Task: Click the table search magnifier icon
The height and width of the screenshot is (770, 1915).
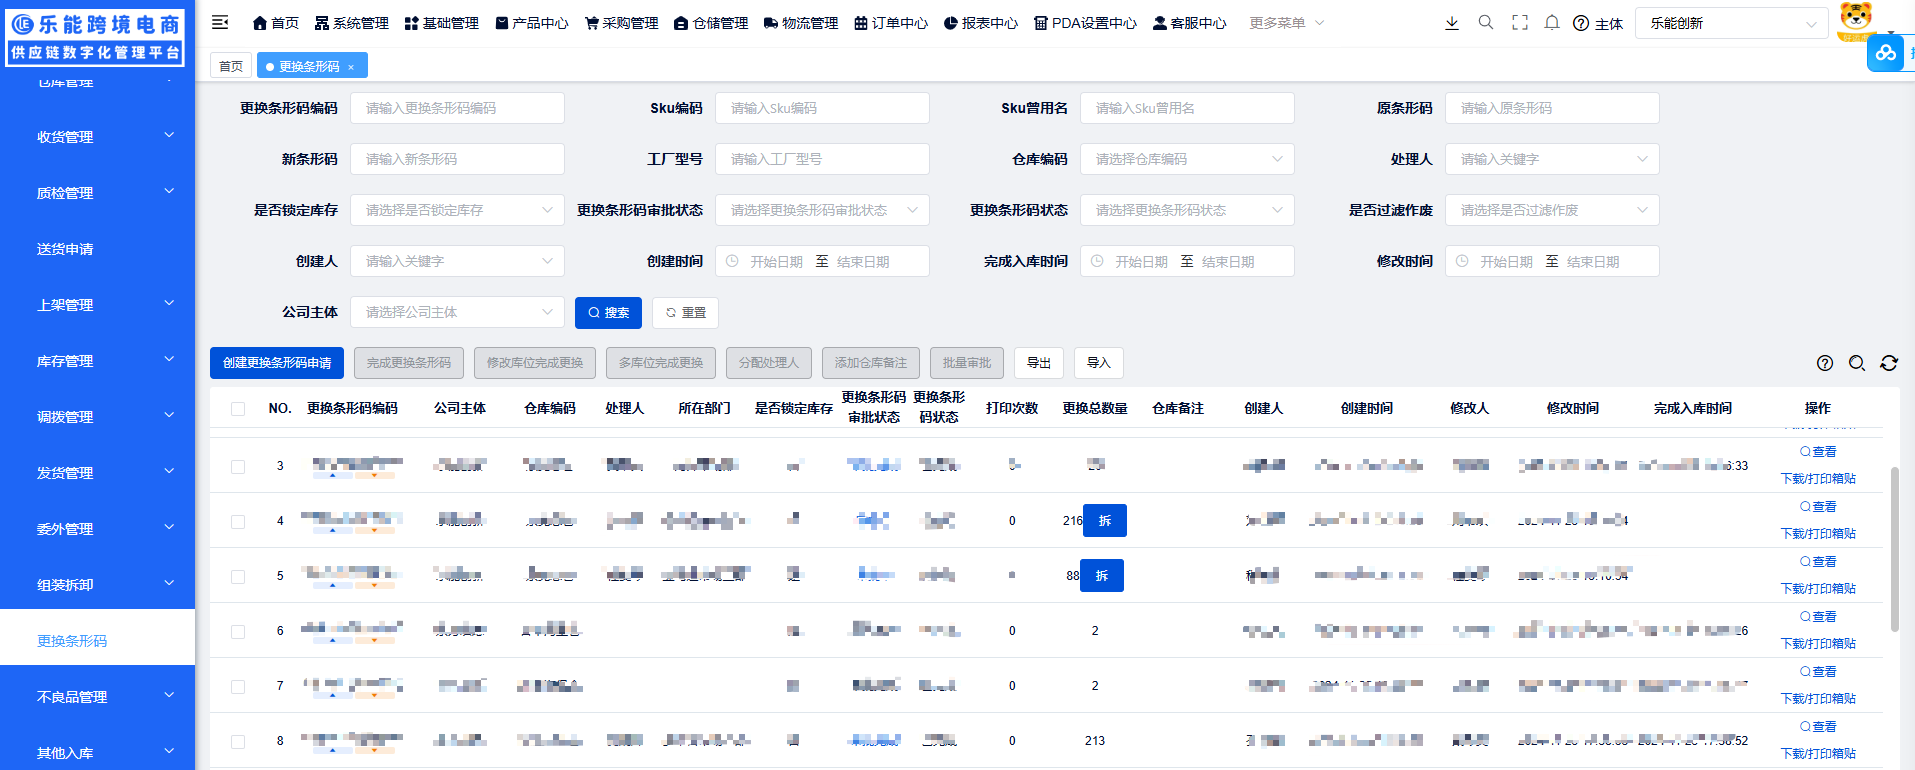Action: point(1857,363)
